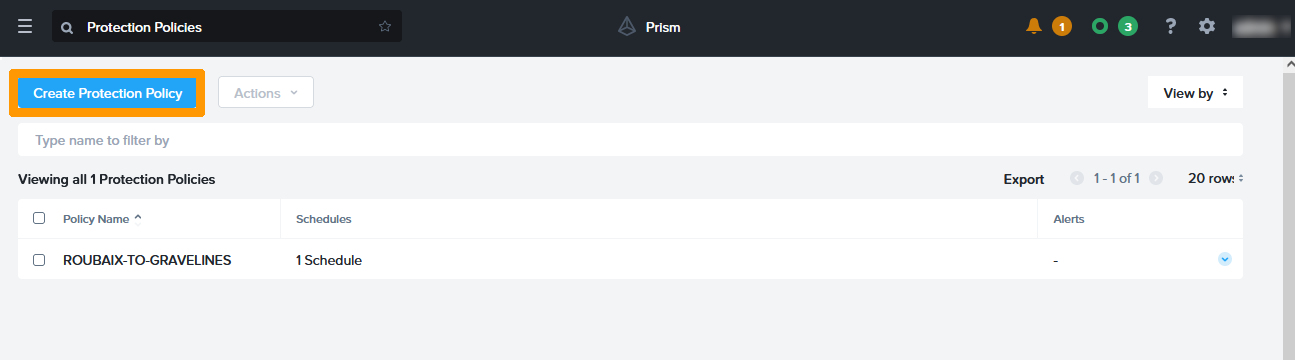Open the help question mark
Viewport: 1295px width, 360px height.
(x=1170, y=27)
